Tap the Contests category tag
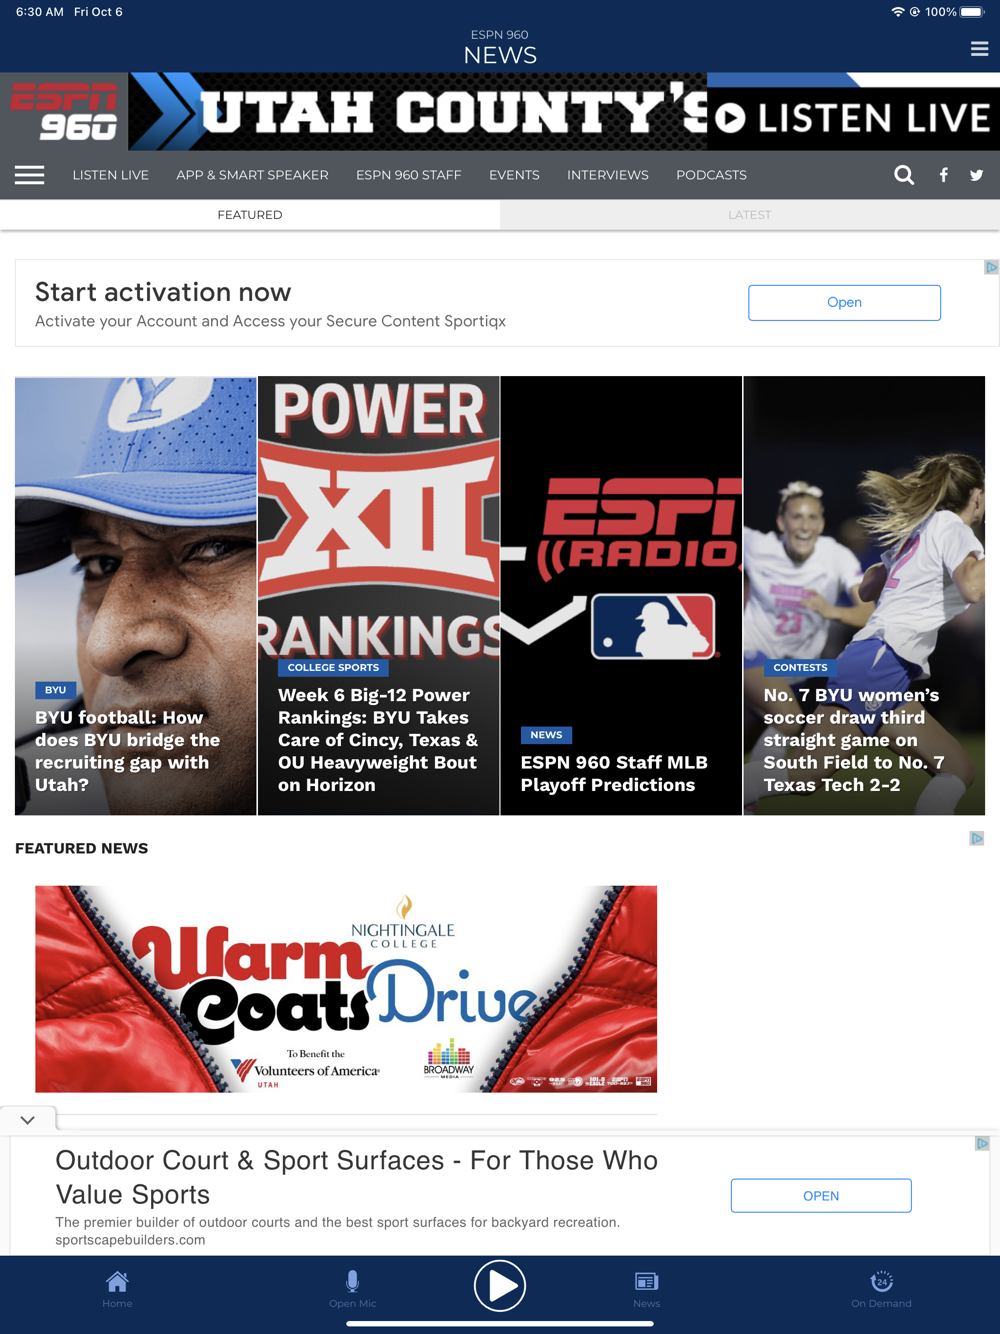 pos(800,667)
